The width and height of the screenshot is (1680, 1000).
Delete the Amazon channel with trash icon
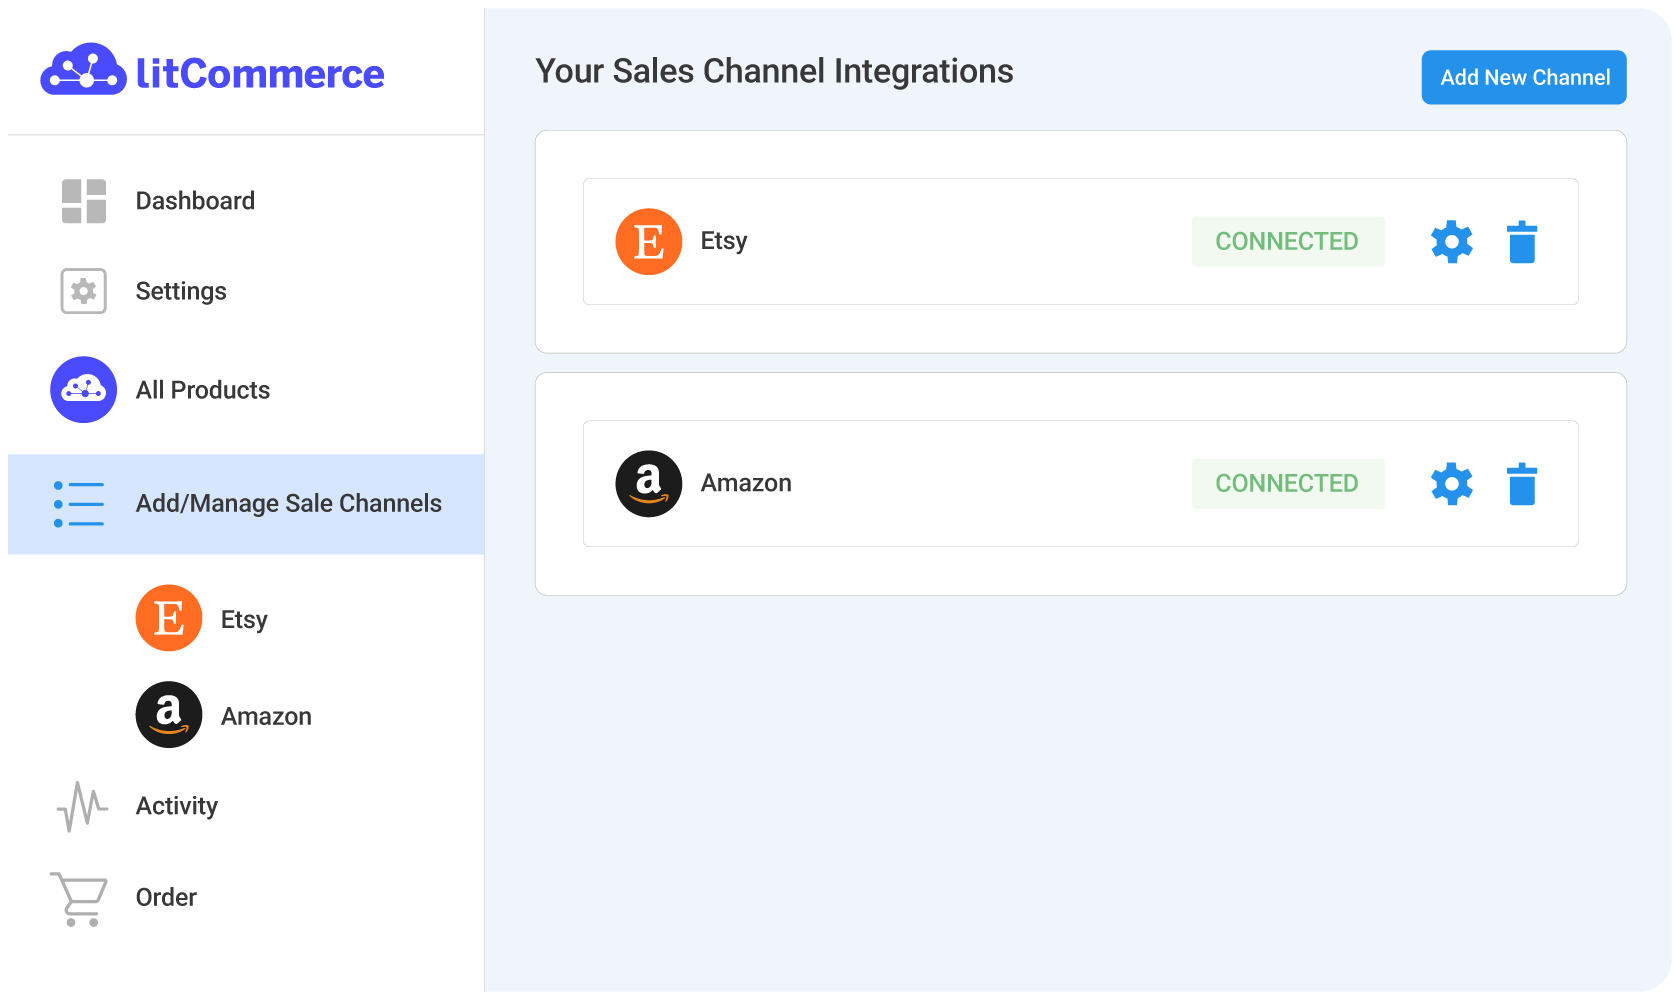(x=1521, y=484)
